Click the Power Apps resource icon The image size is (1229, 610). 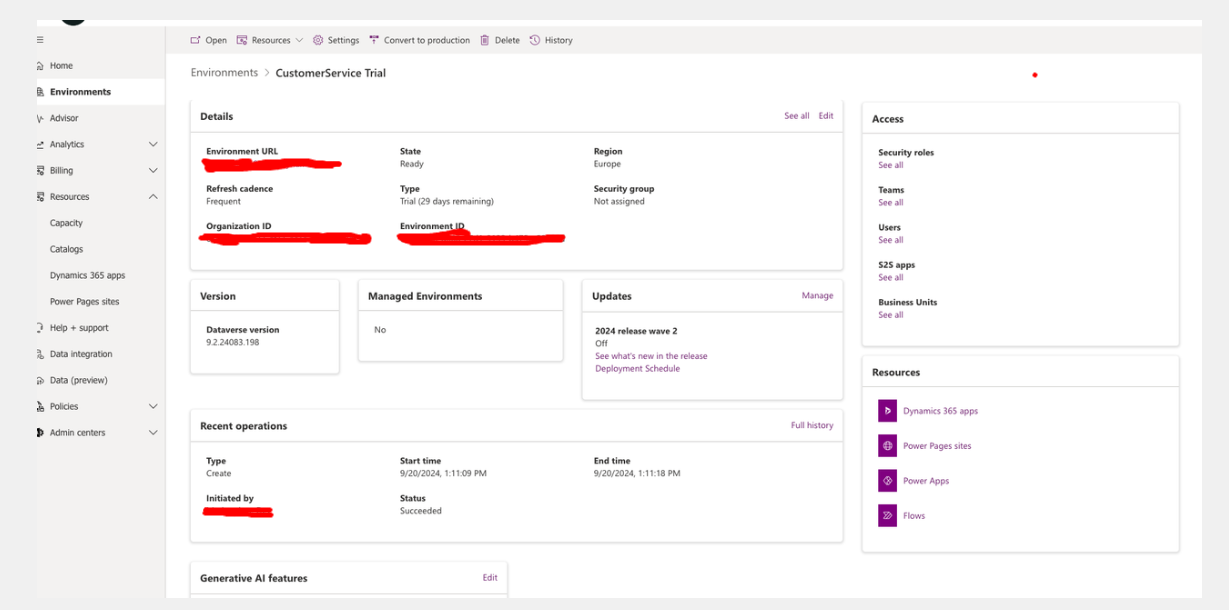click(887, 481)
